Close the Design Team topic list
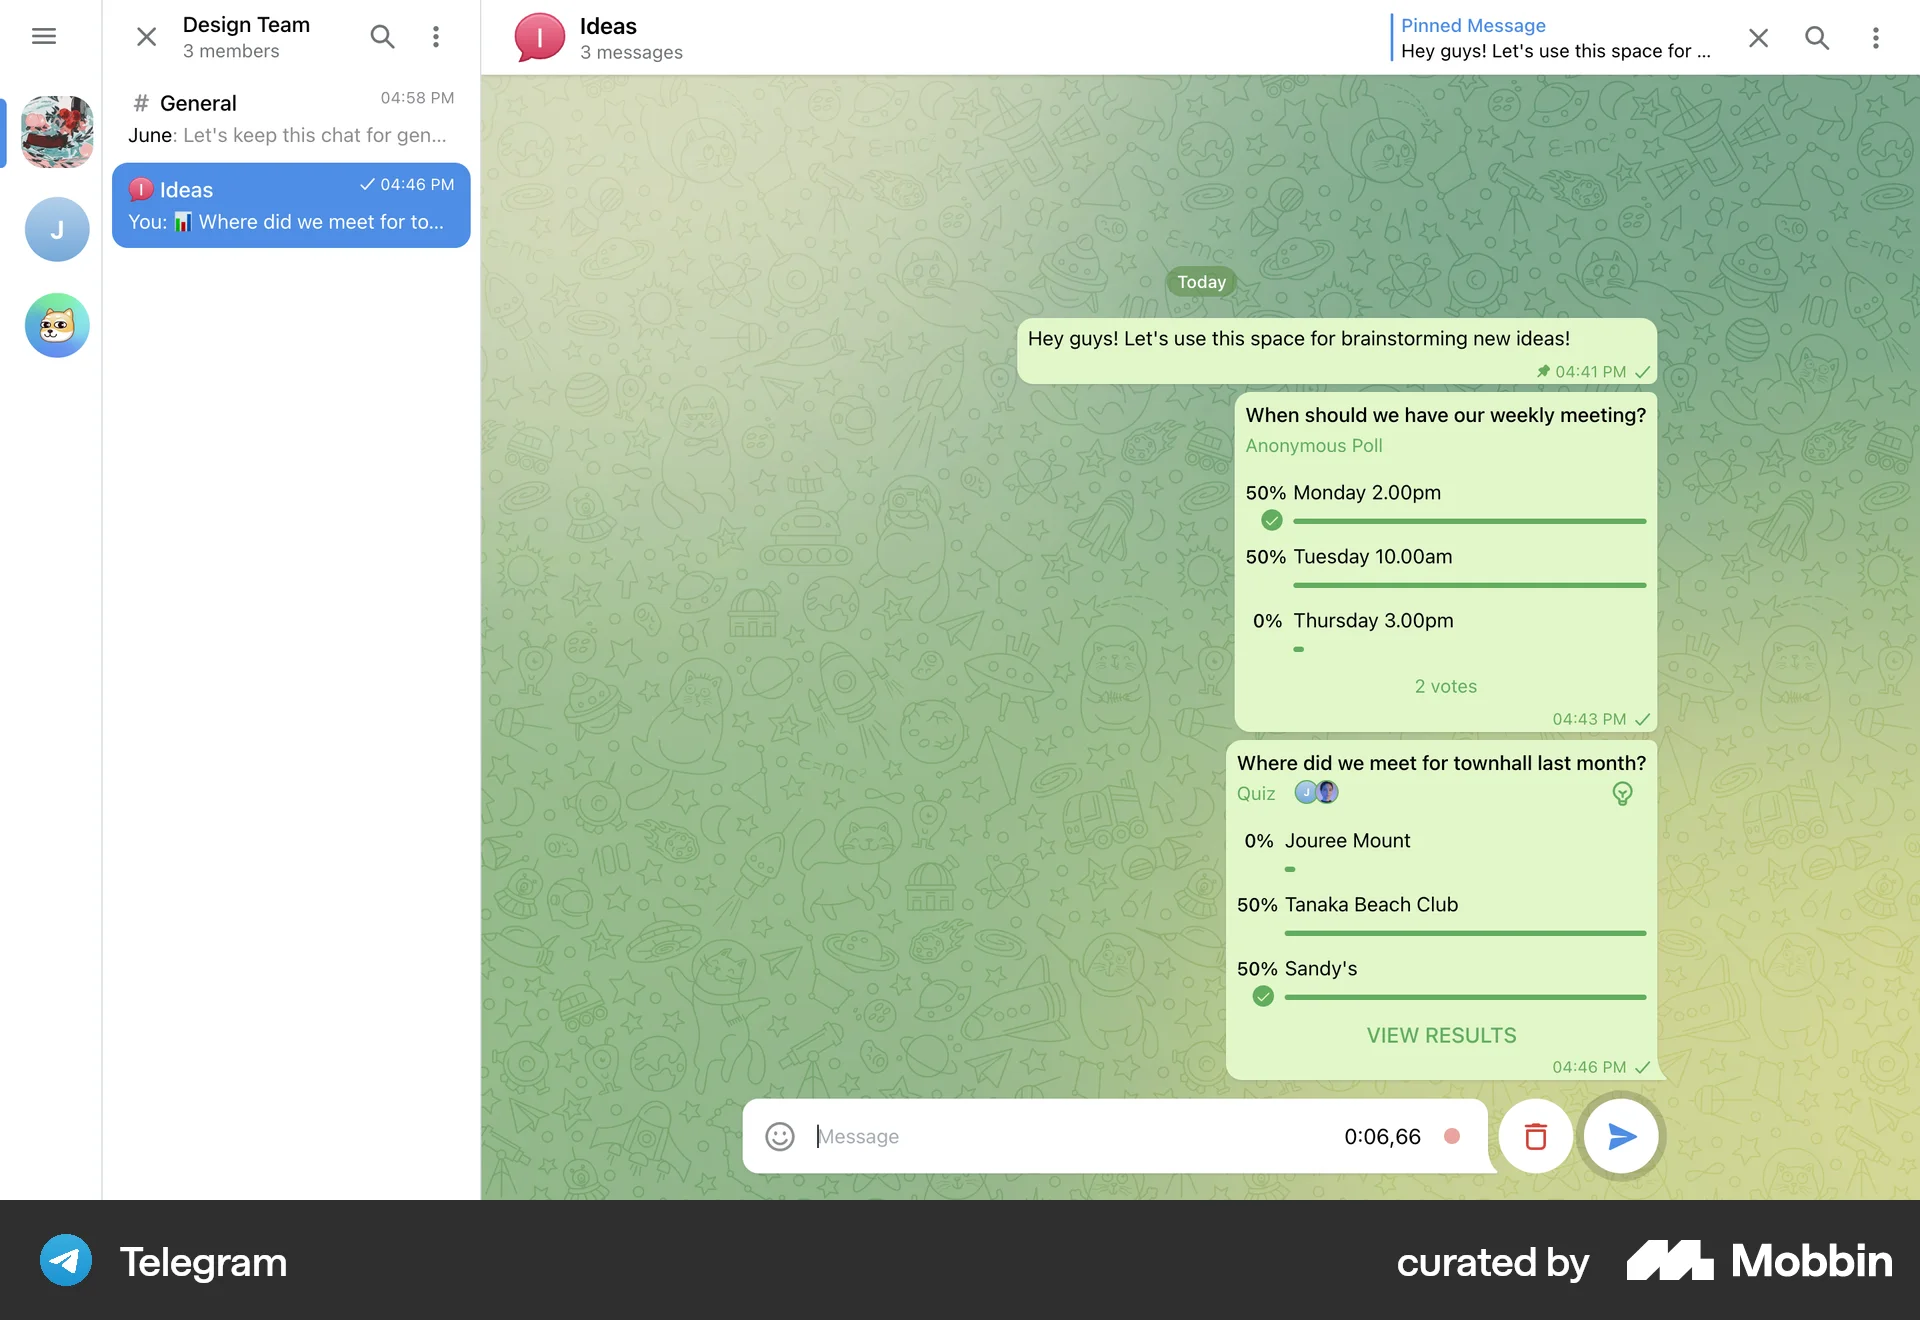Screen dimensions: 1920x1320 pyautogui.click(x=145, y=36)
